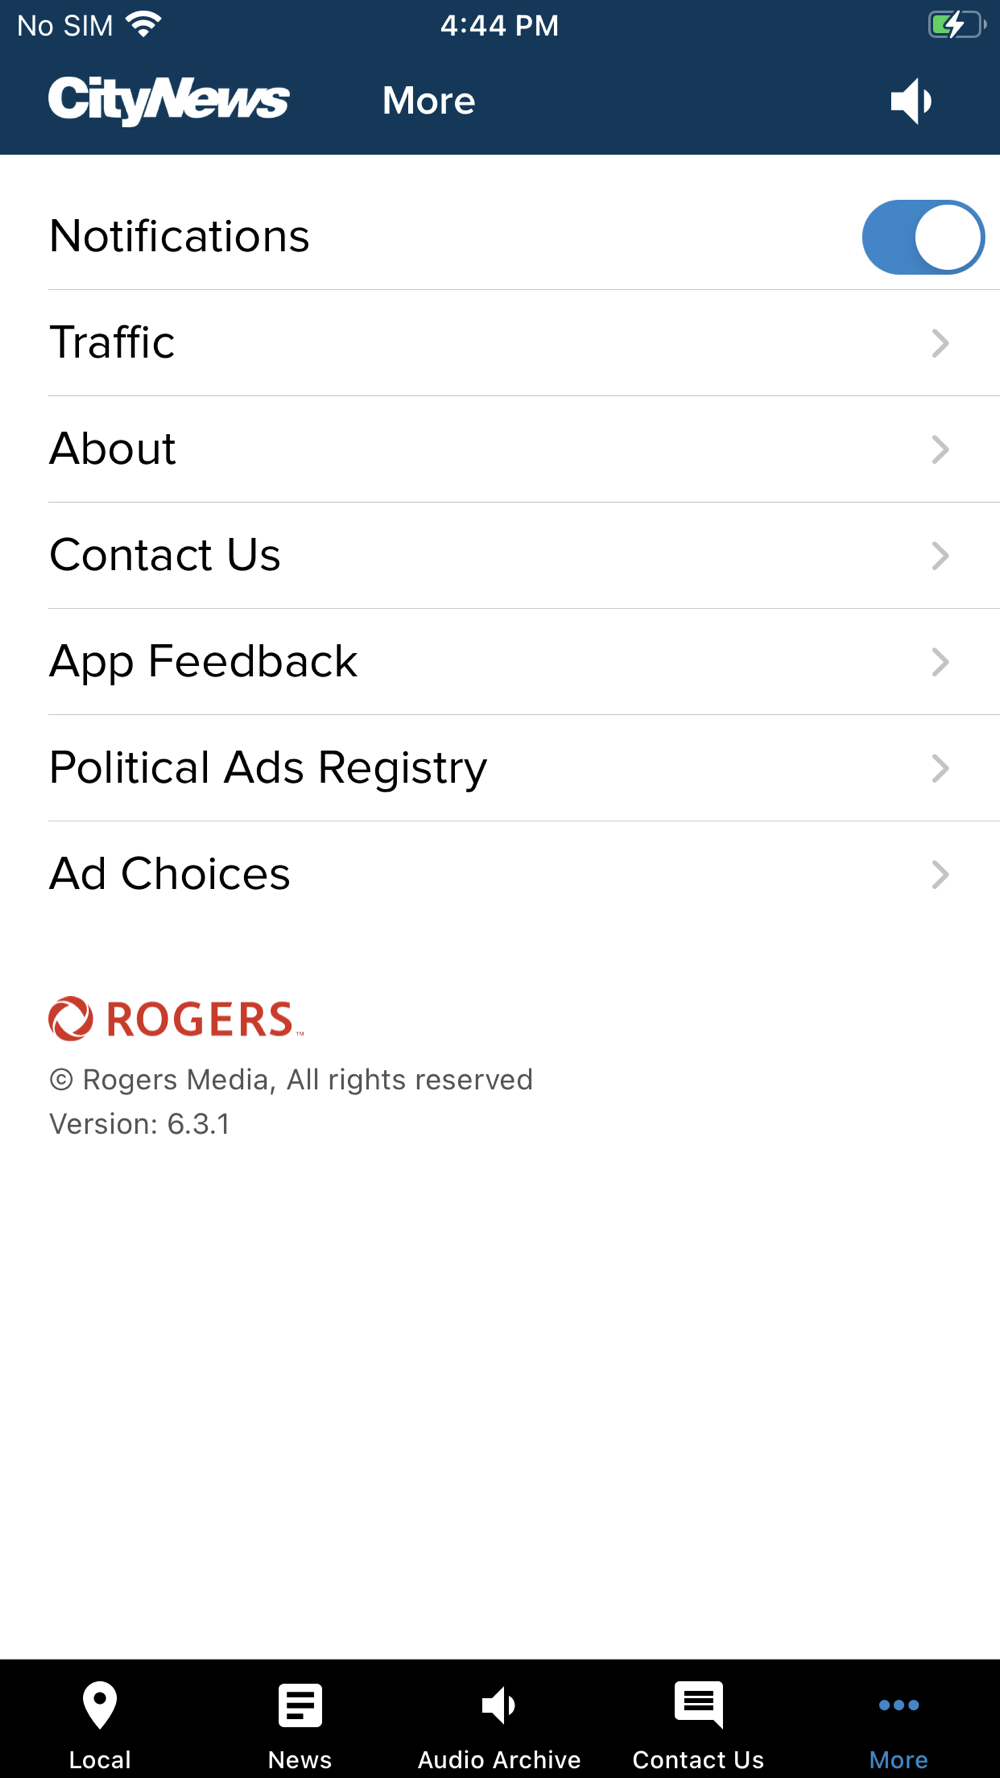
Task: Tap the Rogers Media copyright text
Action: (291, 1080)
